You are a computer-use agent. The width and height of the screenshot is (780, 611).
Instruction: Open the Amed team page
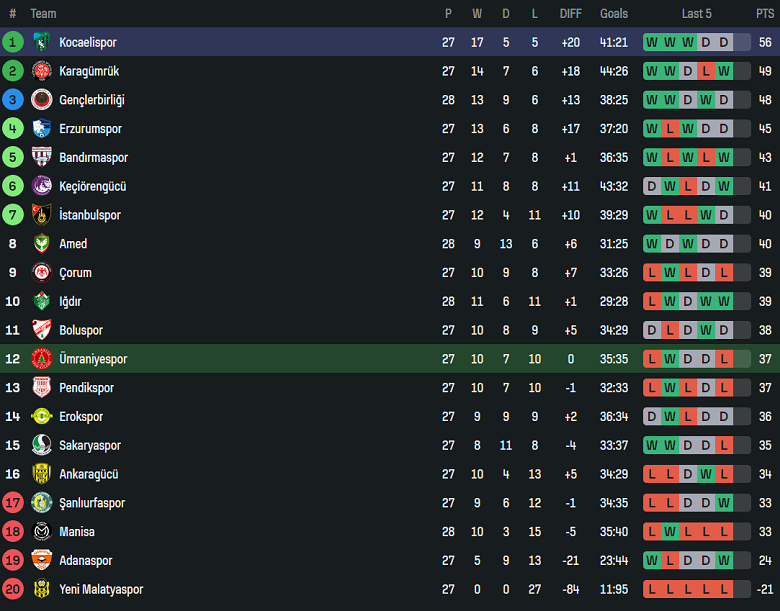pos(73,244)
